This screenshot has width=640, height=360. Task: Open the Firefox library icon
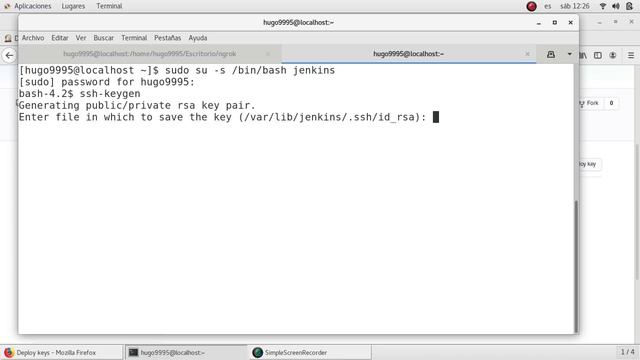pyautogui.click(x=584, y=55)
